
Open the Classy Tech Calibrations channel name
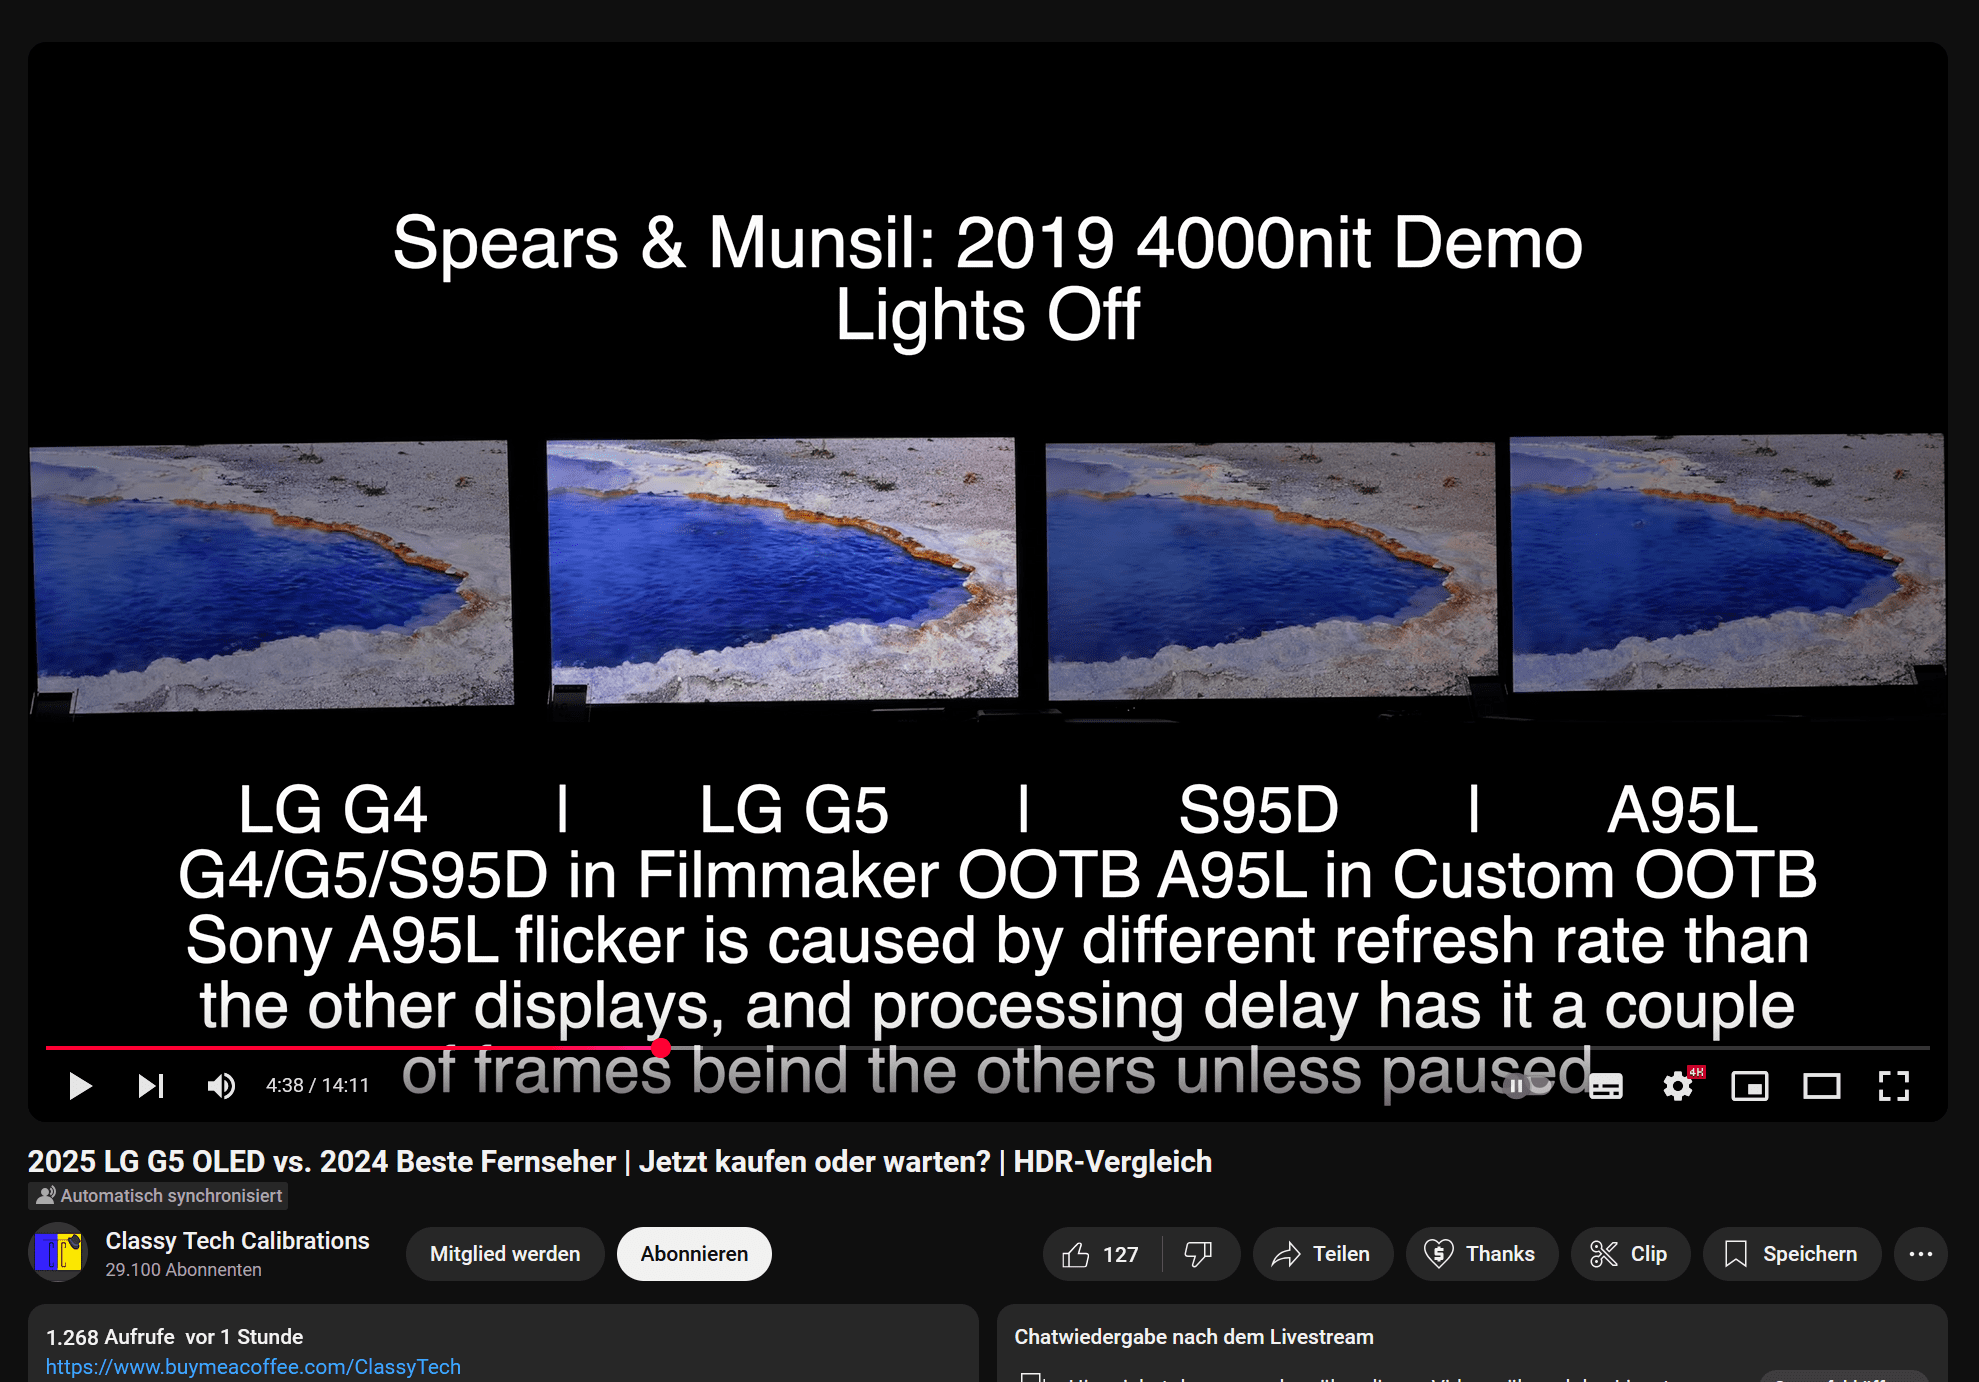pyautogui.click(x=237, y=1241)
